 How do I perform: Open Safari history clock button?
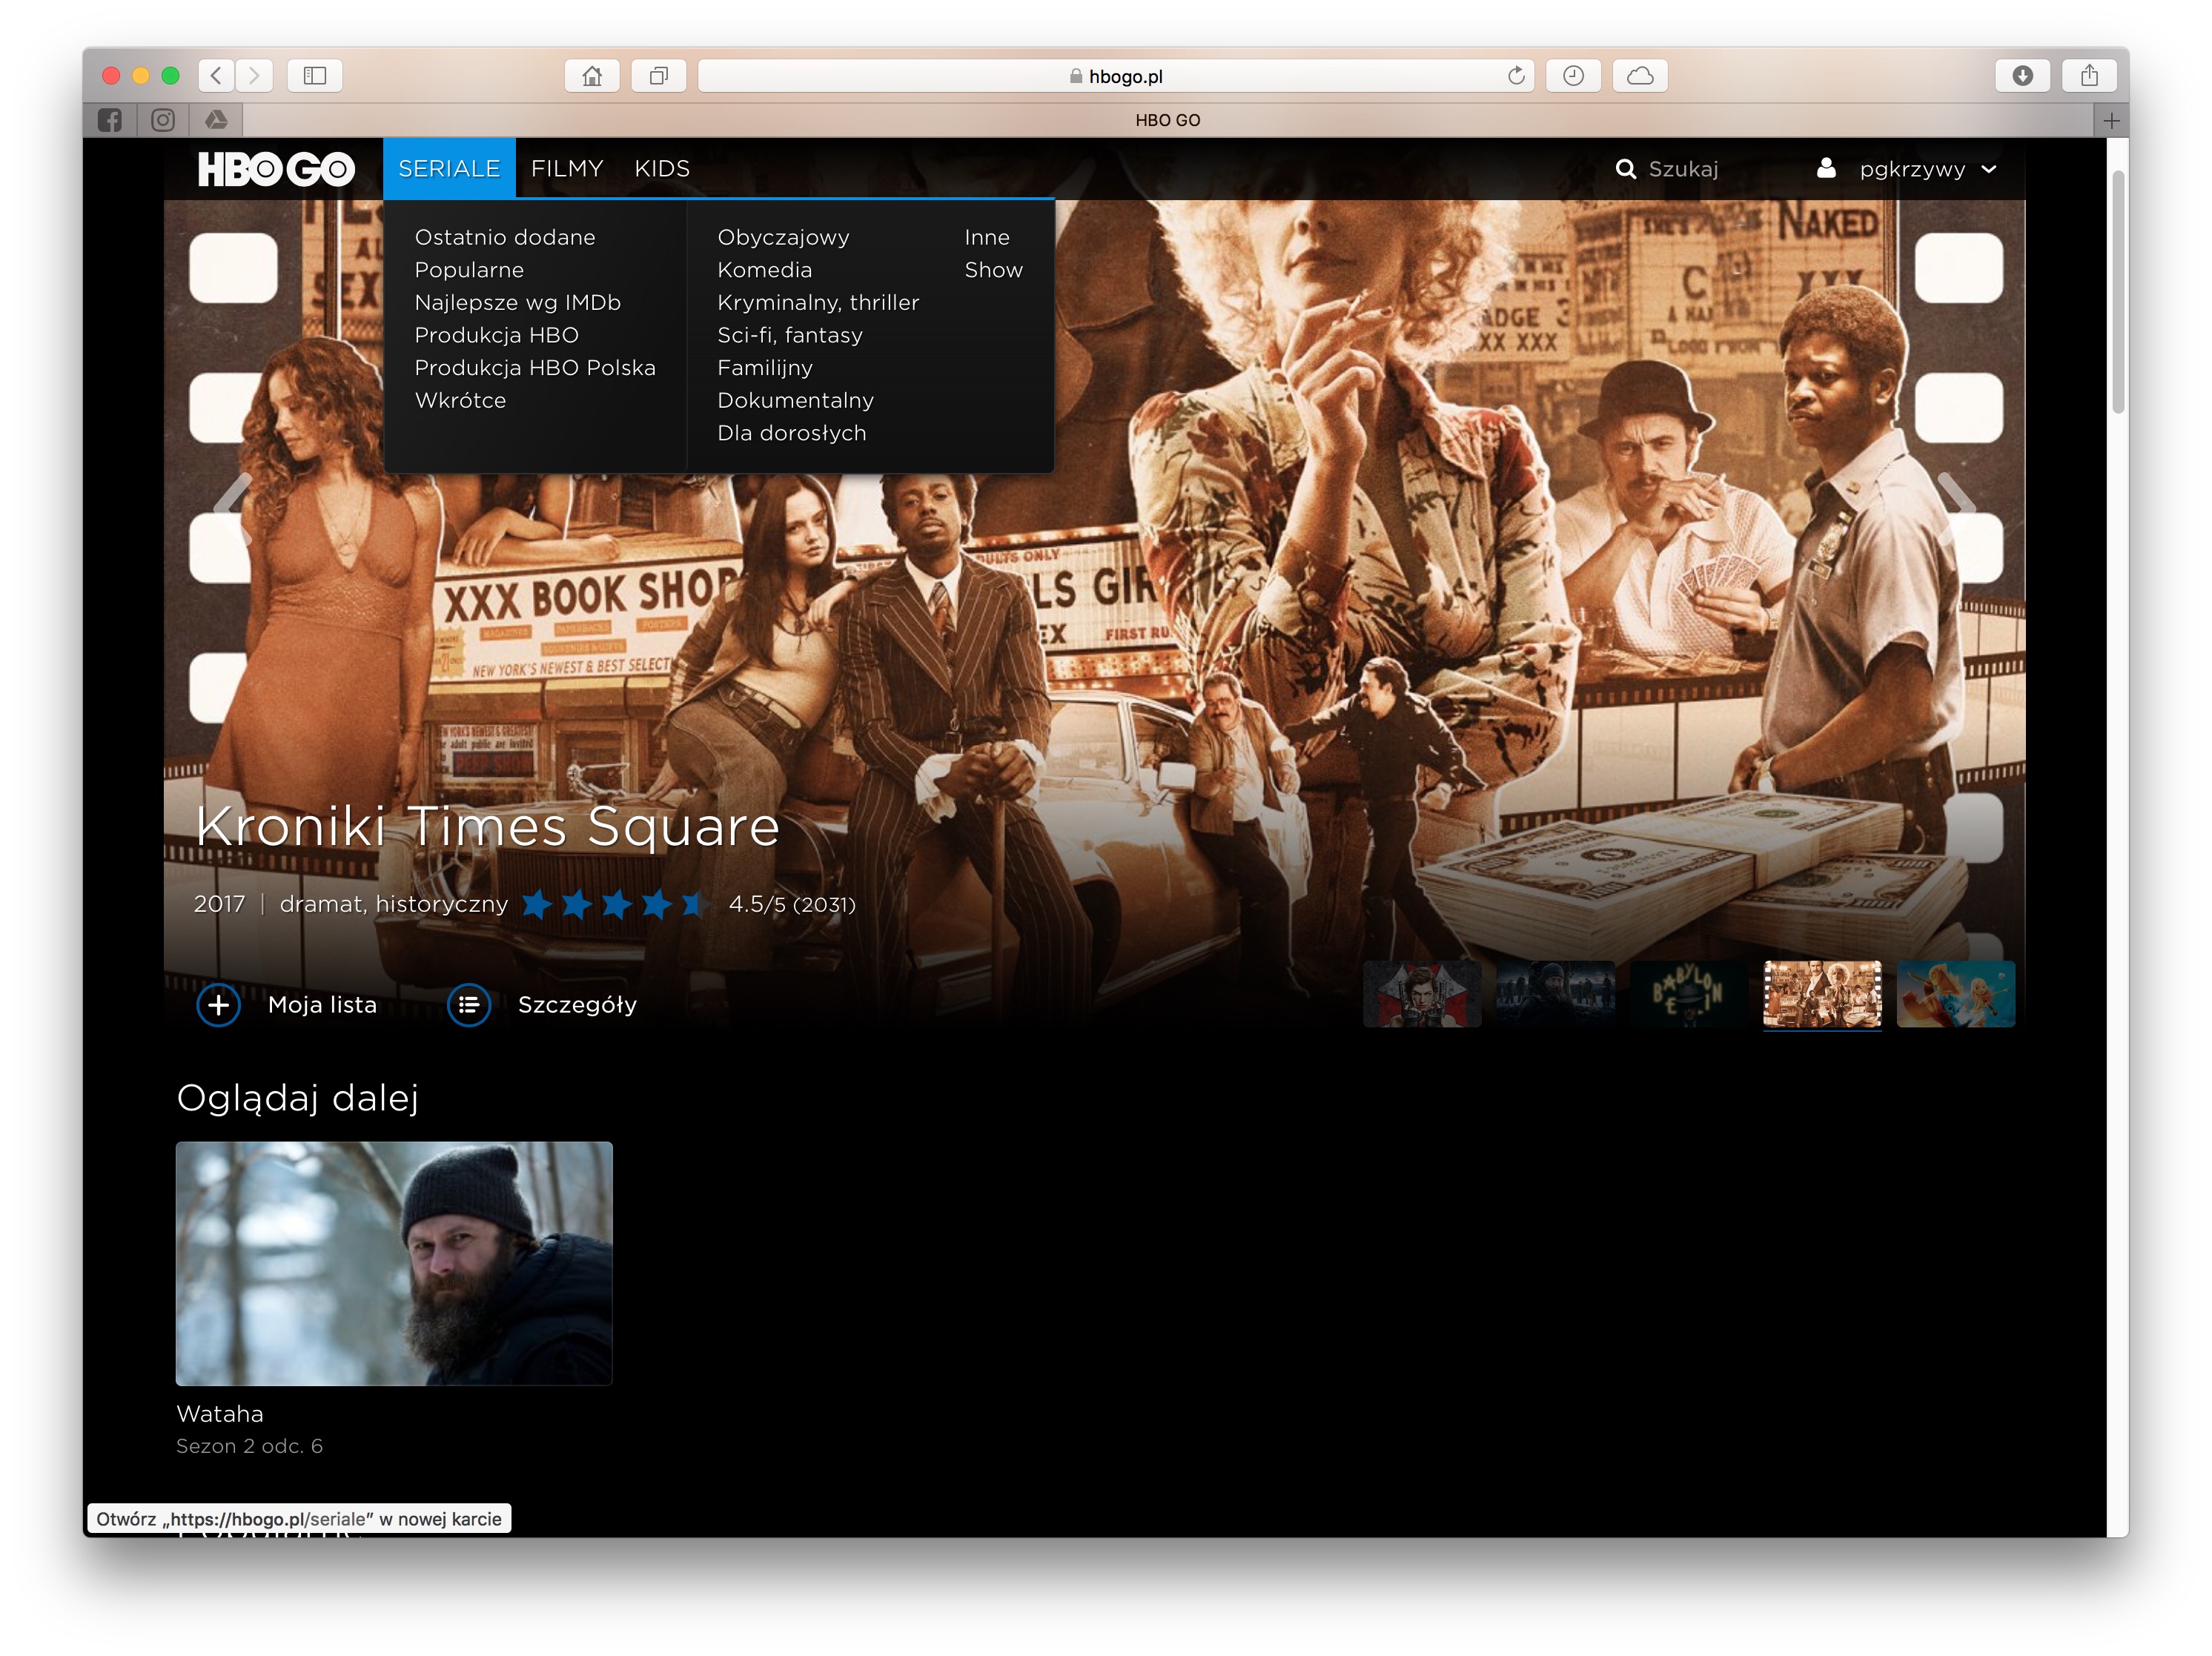tap(1573, 76)
